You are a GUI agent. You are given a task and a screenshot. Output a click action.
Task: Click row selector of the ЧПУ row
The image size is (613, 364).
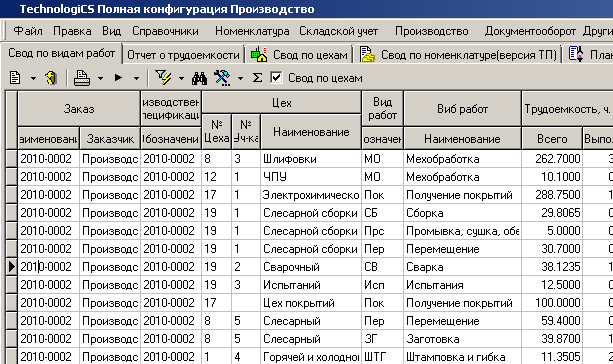pos(11,177)
